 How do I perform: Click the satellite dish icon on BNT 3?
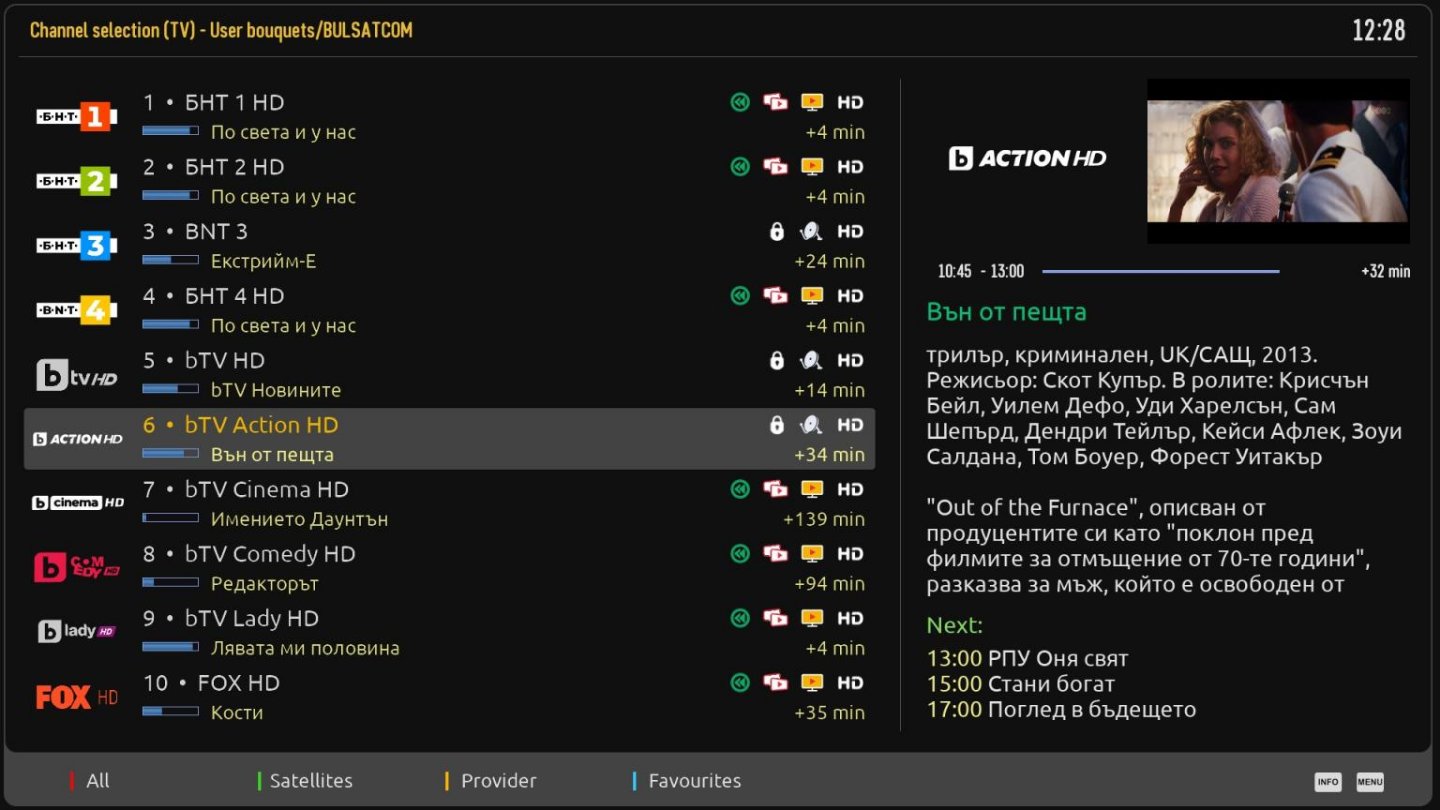click(x=811, y=232)
